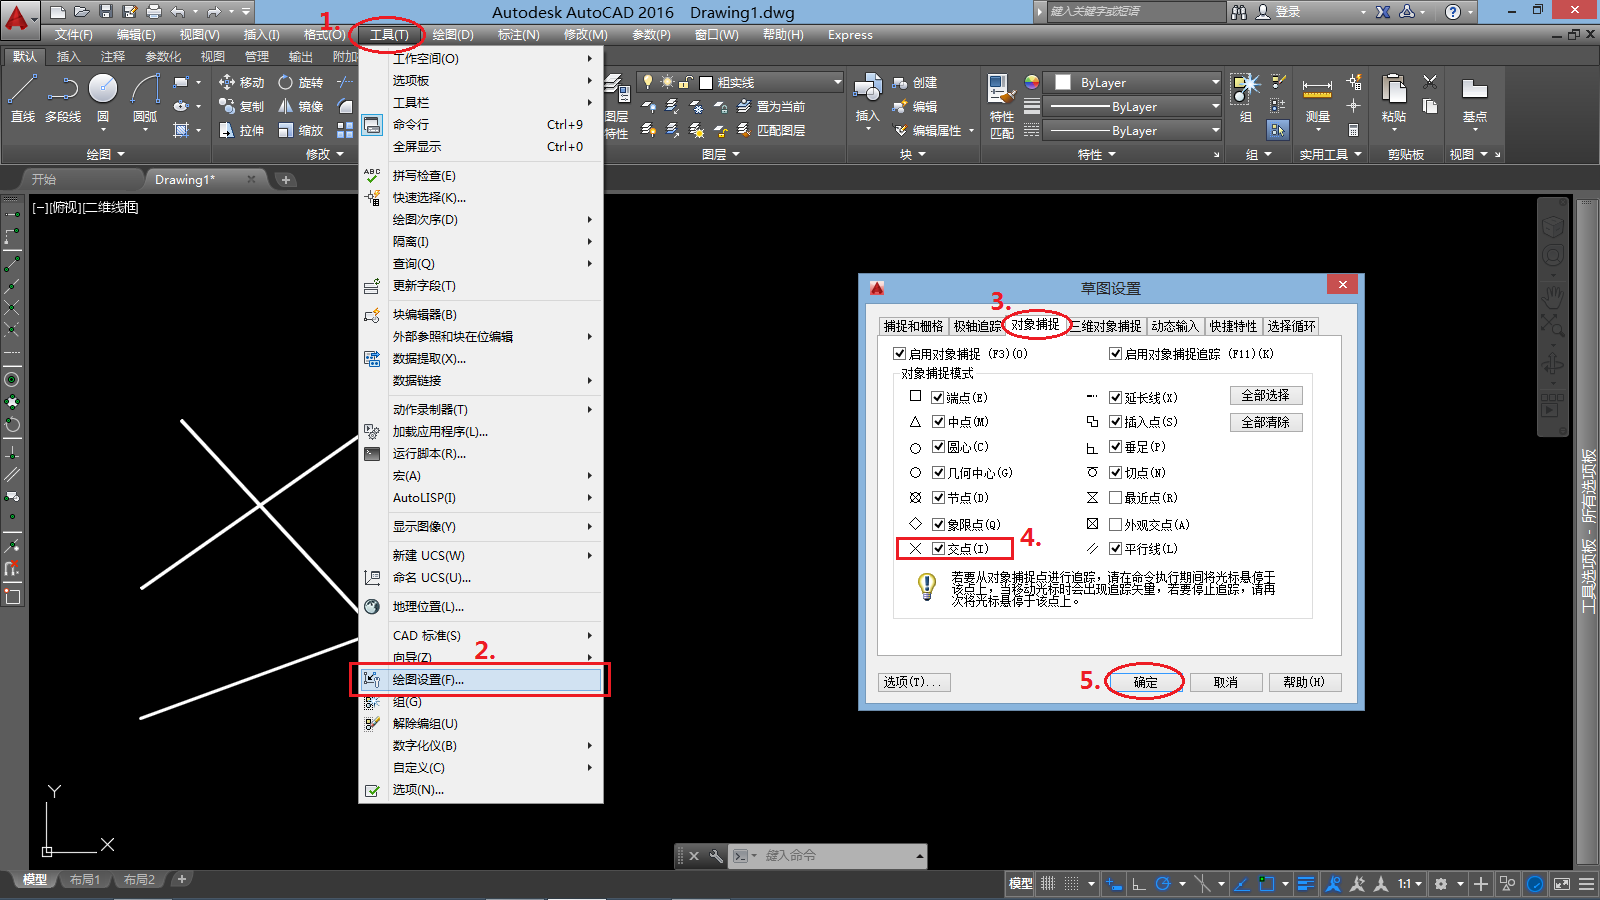Click the white color swatch beside 粗实线 layer
This screenshot has height=900, width=1600.
[x=706, y=83]
